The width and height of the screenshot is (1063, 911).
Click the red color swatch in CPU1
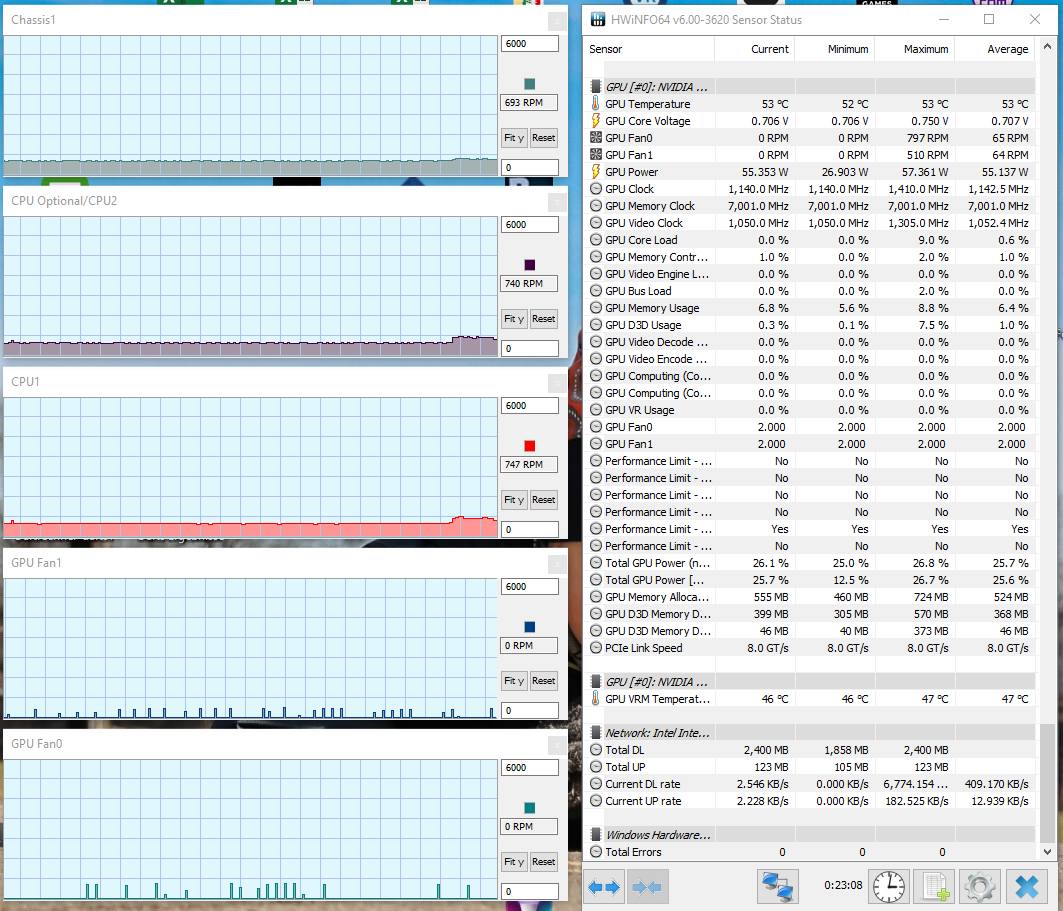coord(529,446)
